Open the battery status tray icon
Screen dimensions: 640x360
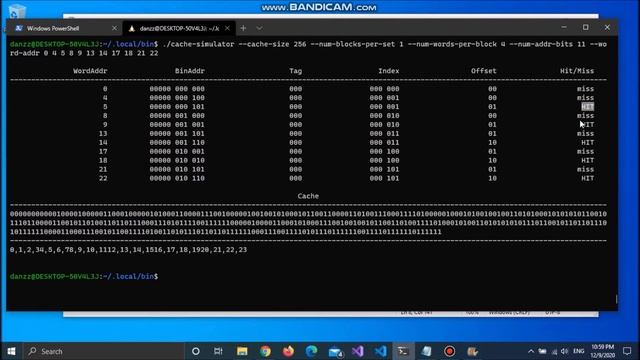click(x=542, y=351)
